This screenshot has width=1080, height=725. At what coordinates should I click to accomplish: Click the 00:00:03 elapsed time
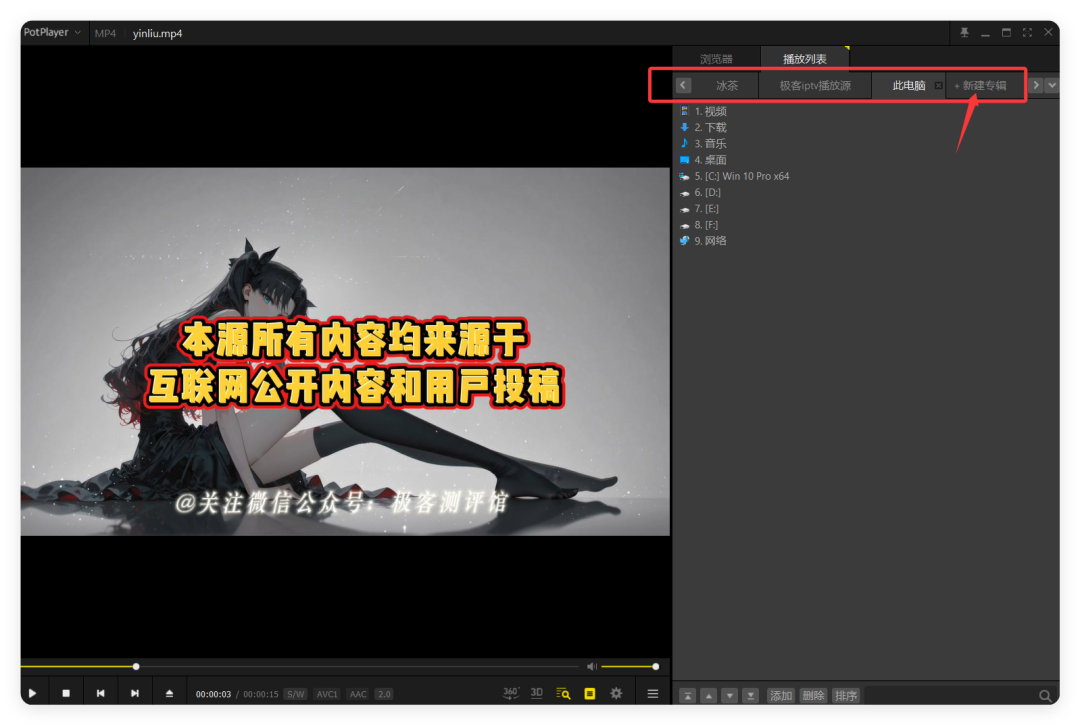click(214, 694)
